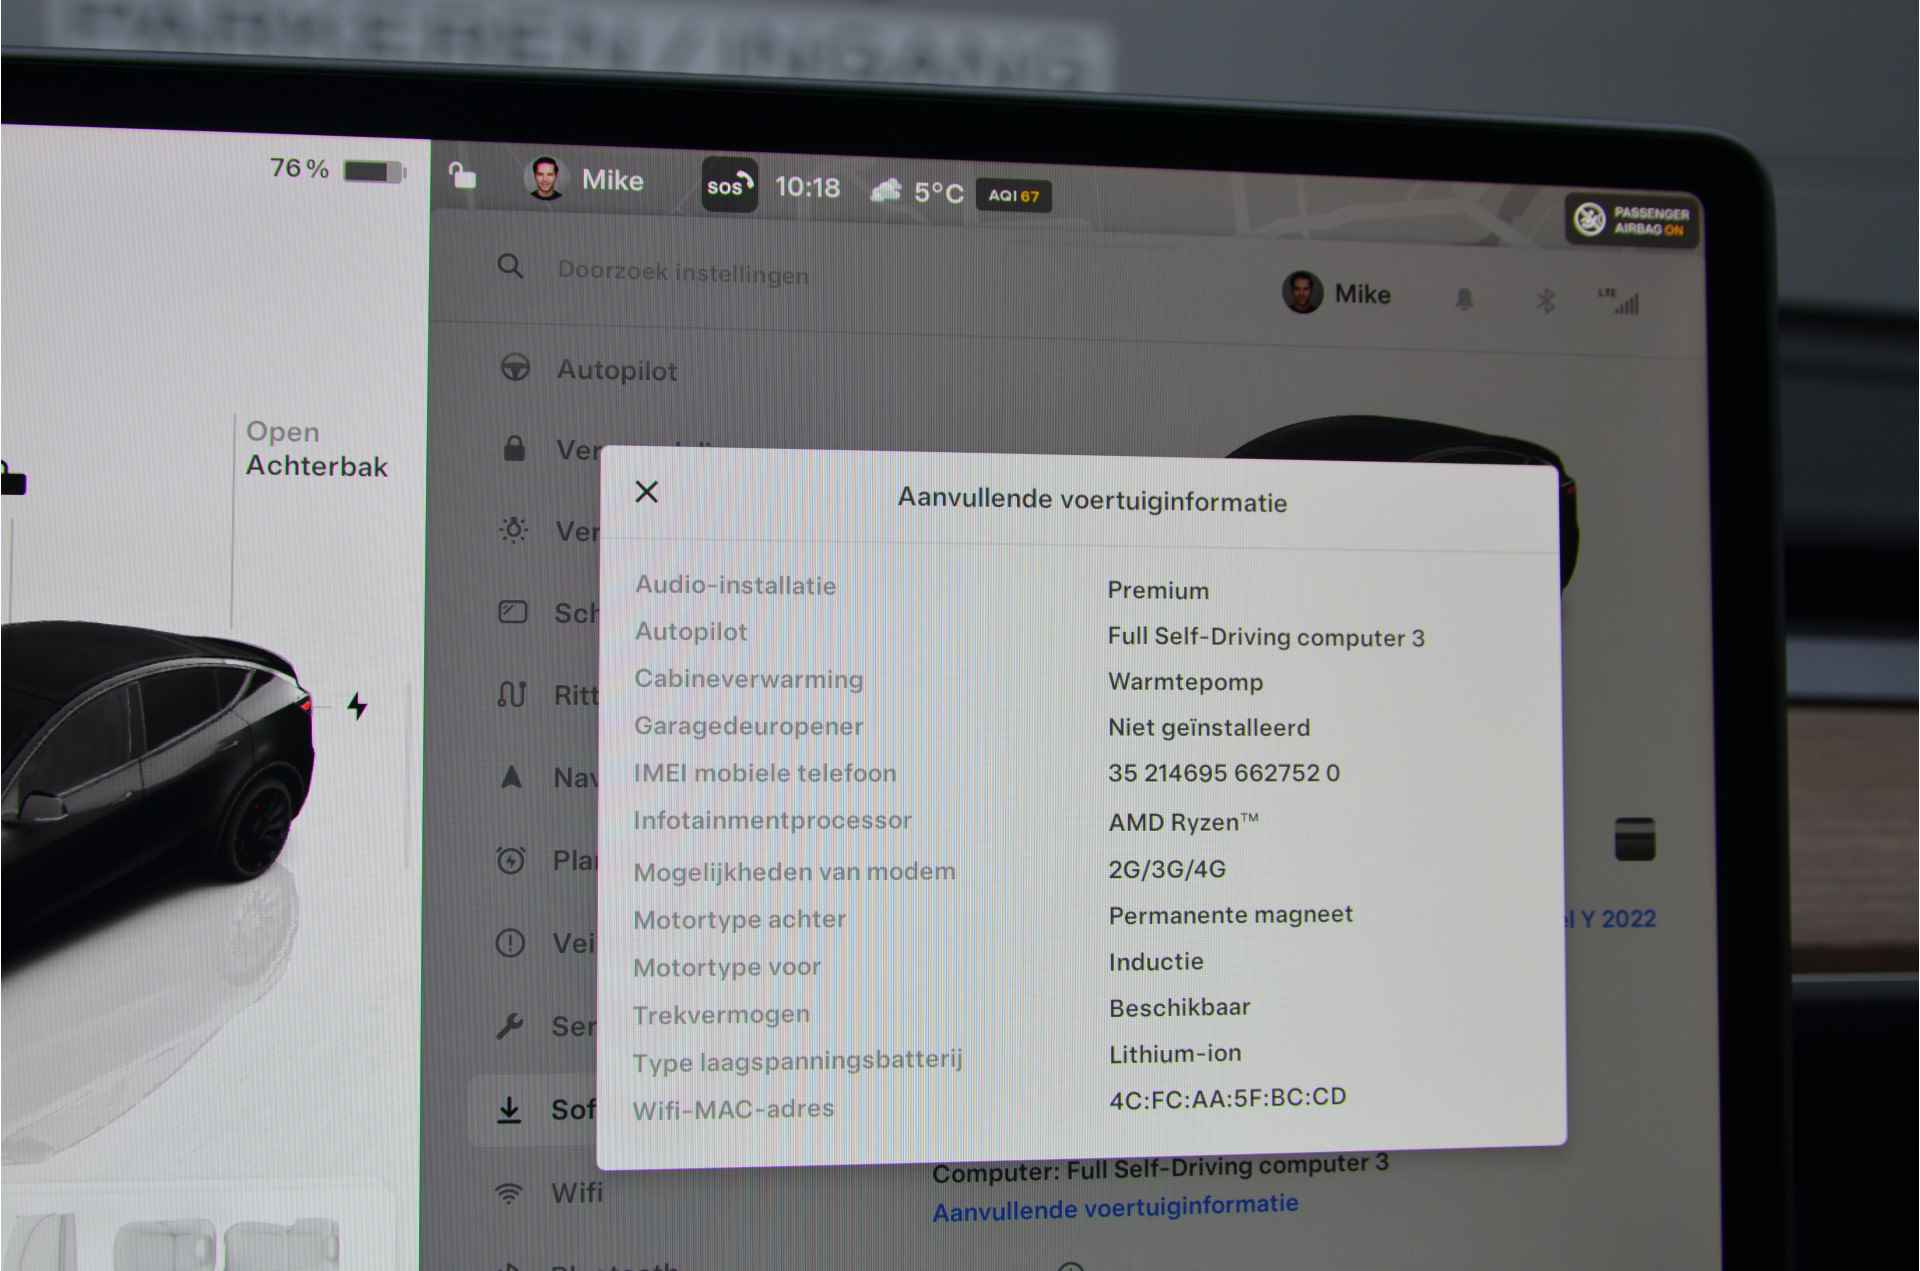
Task: Tap the dark card icon right of dialog
Action: point(1635,838)
